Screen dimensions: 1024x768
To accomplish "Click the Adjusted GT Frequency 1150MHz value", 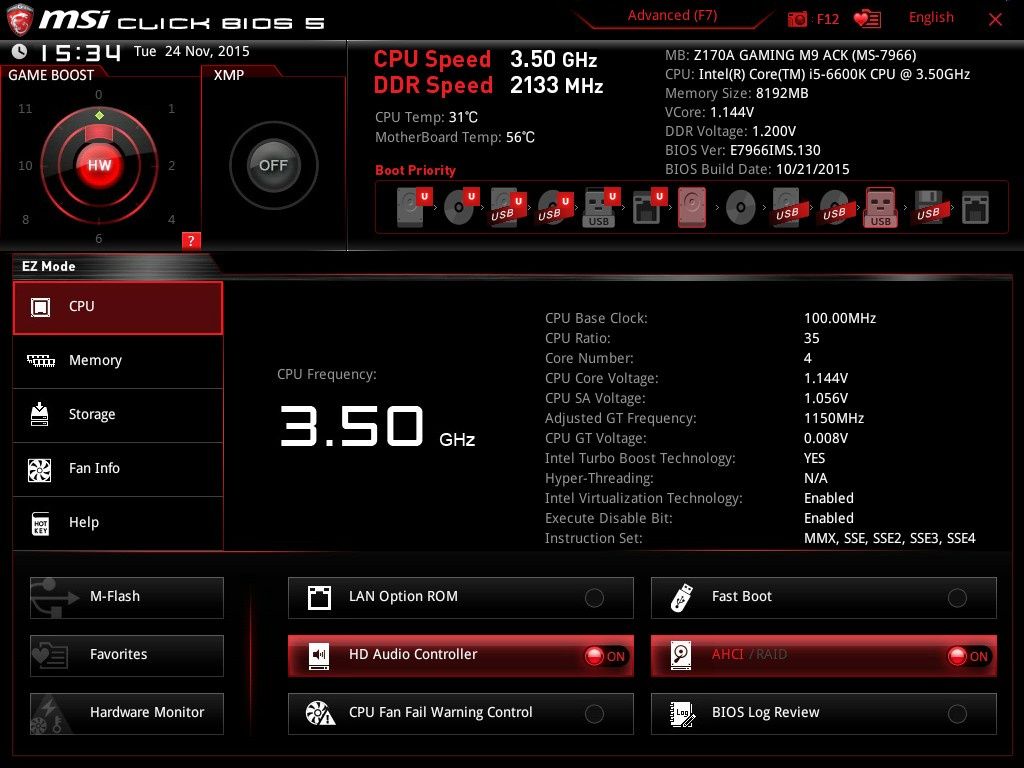I will point(834,418).
